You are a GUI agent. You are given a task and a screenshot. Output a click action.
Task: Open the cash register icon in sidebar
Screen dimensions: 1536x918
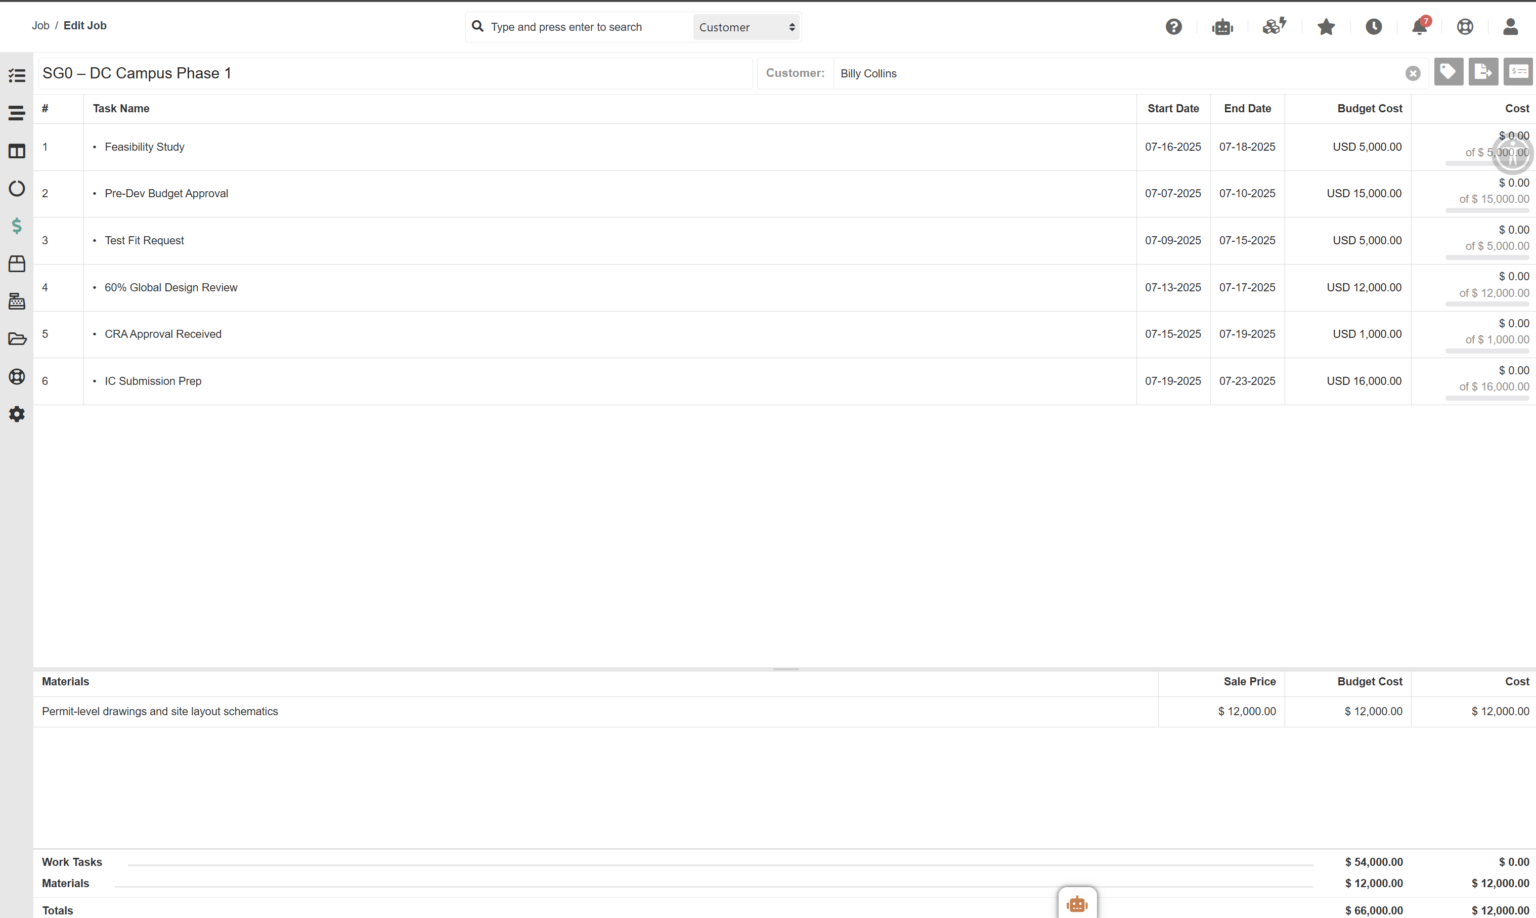click(x=16, y=301)
